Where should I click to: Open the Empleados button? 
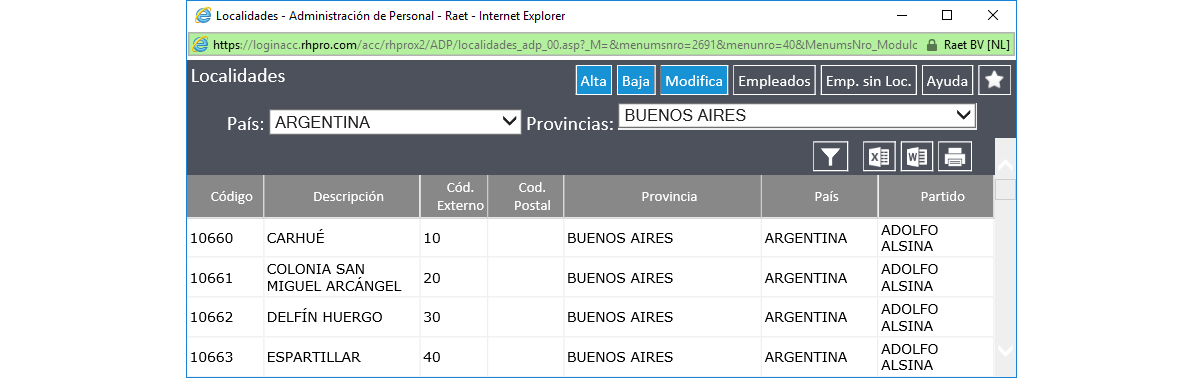pos(774,81)
